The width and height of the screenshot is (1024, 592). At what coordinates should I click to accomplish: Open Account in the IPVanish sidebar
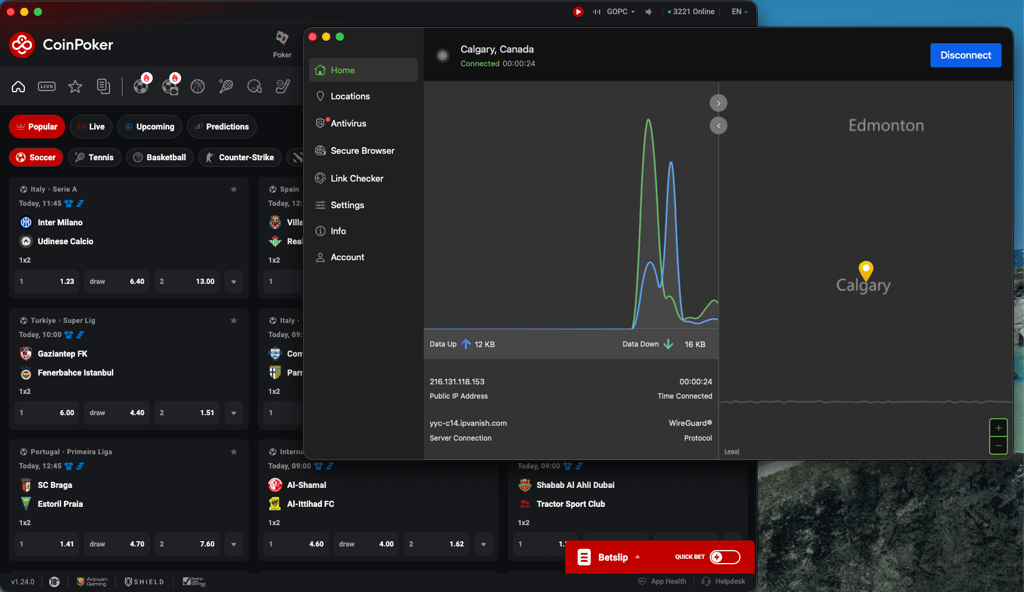[x=363, y=257]
